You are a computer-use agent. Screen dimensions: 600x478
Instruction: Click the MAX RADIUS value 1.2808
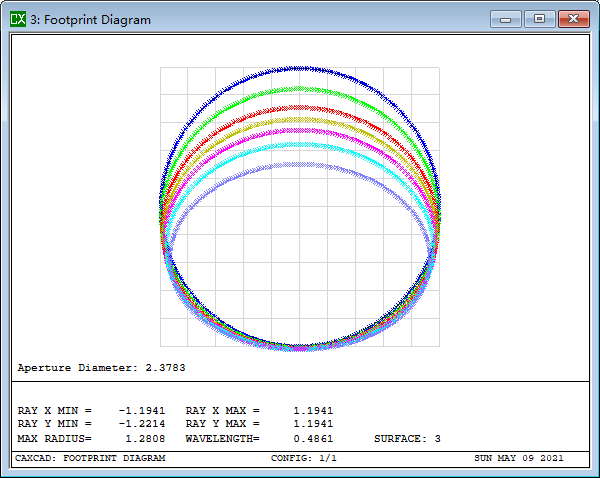[145, 439]
